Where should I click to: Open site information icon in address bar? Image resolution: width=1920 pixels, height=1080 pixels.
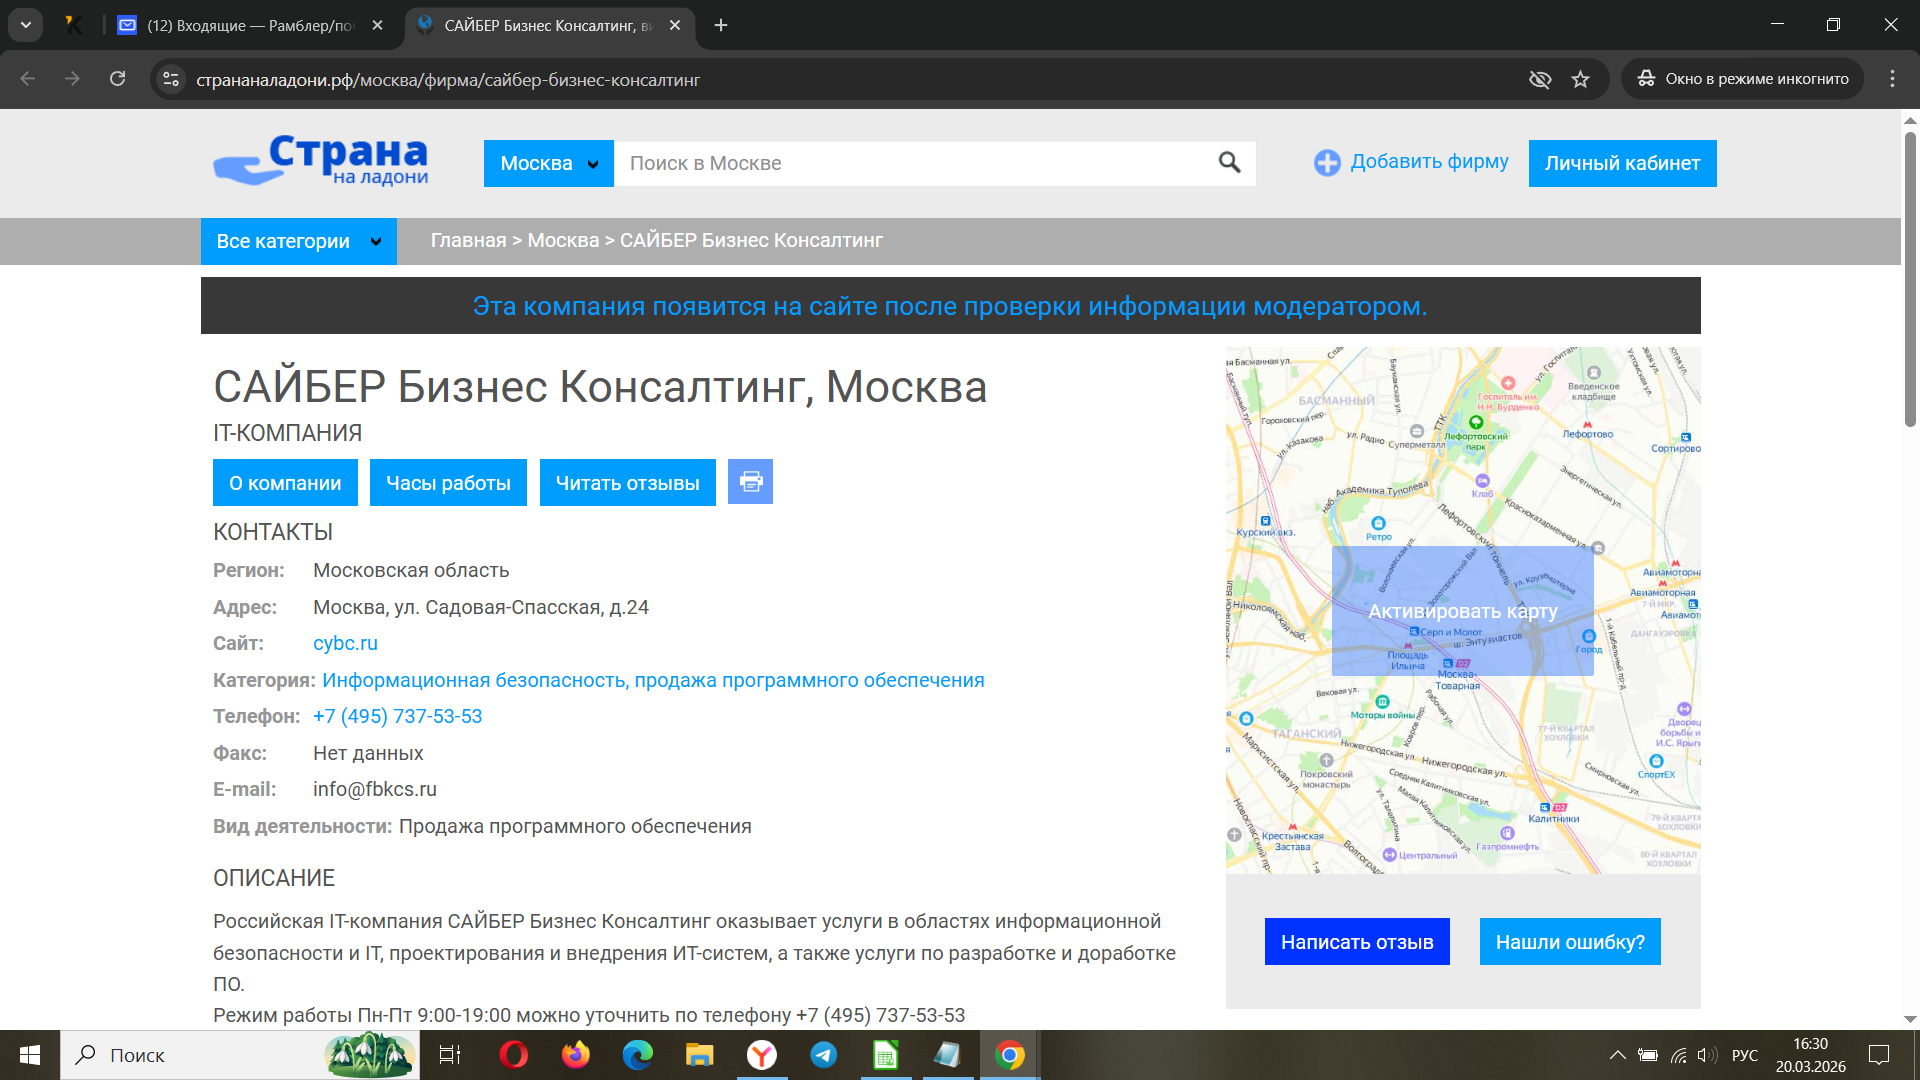pyautogui.click(x=171, y=80)
